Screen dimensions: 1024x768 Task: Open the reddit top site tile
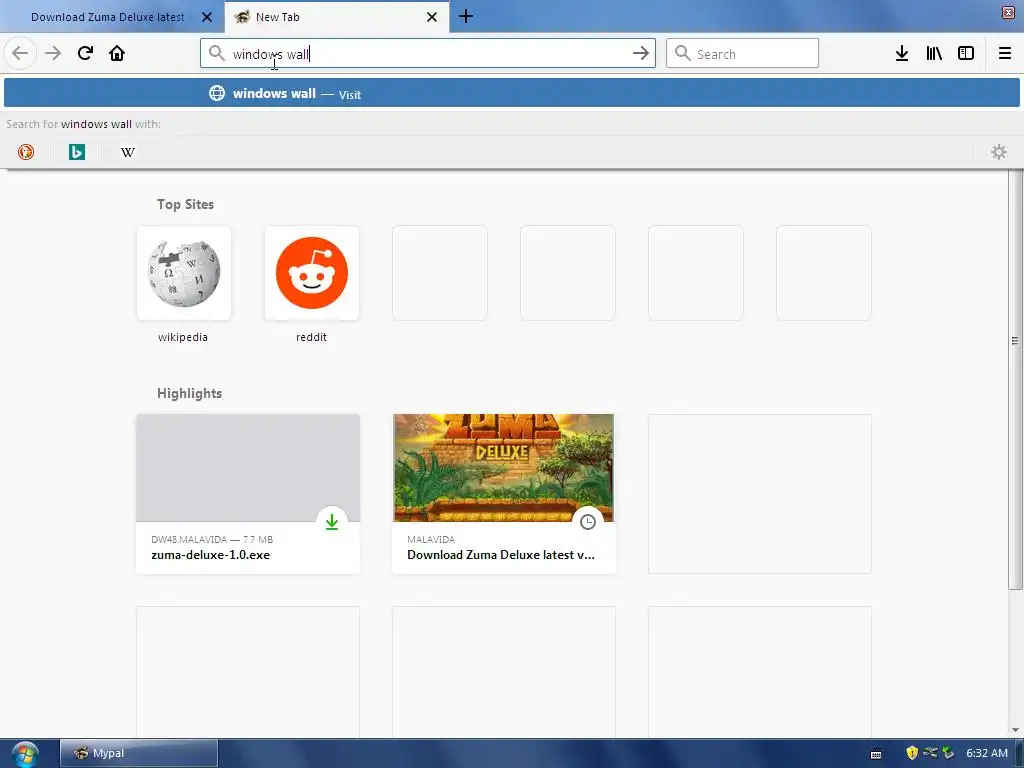pyautogui.click(x=312, y=273)
